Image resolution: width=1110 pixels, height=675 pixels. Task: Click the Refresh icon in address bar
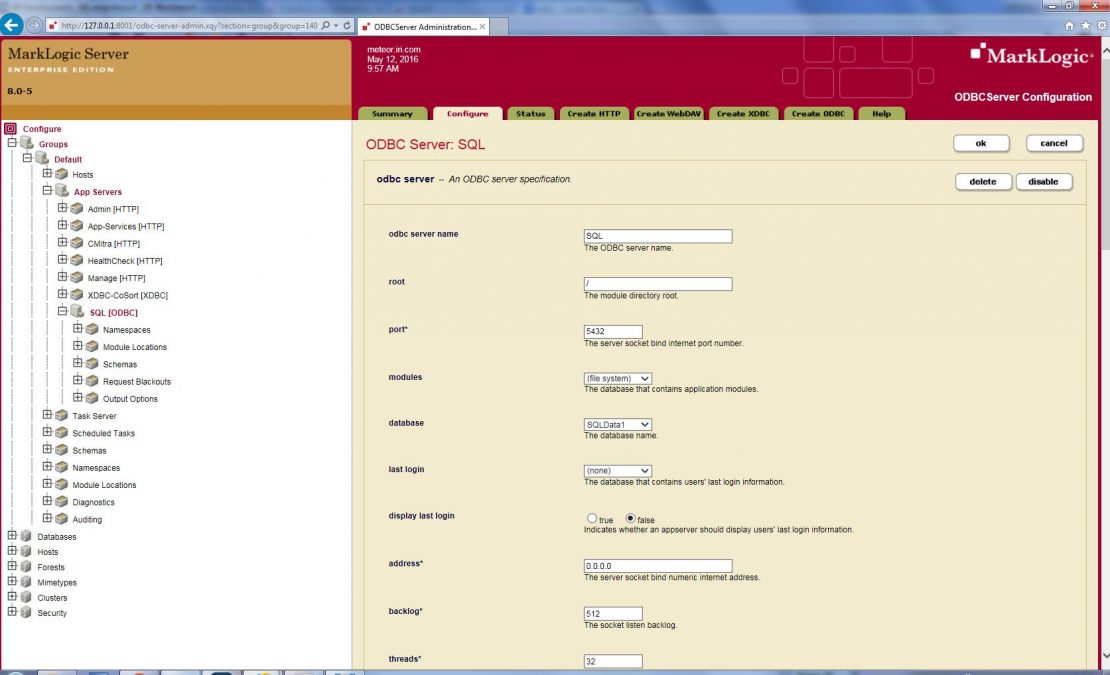pyautogui.click(x=347, y=25)
